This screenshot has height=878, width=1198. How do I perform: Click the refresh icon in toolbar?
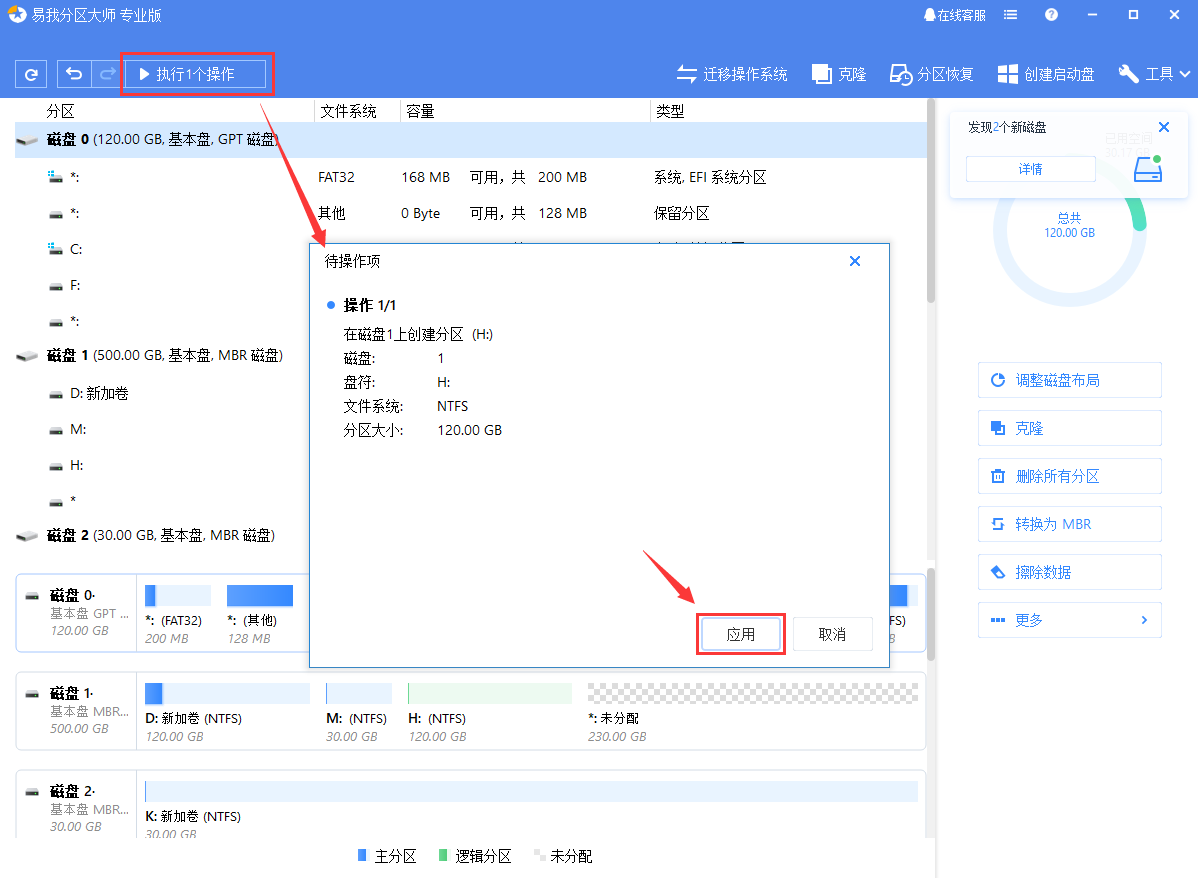[x=31, y=74]
